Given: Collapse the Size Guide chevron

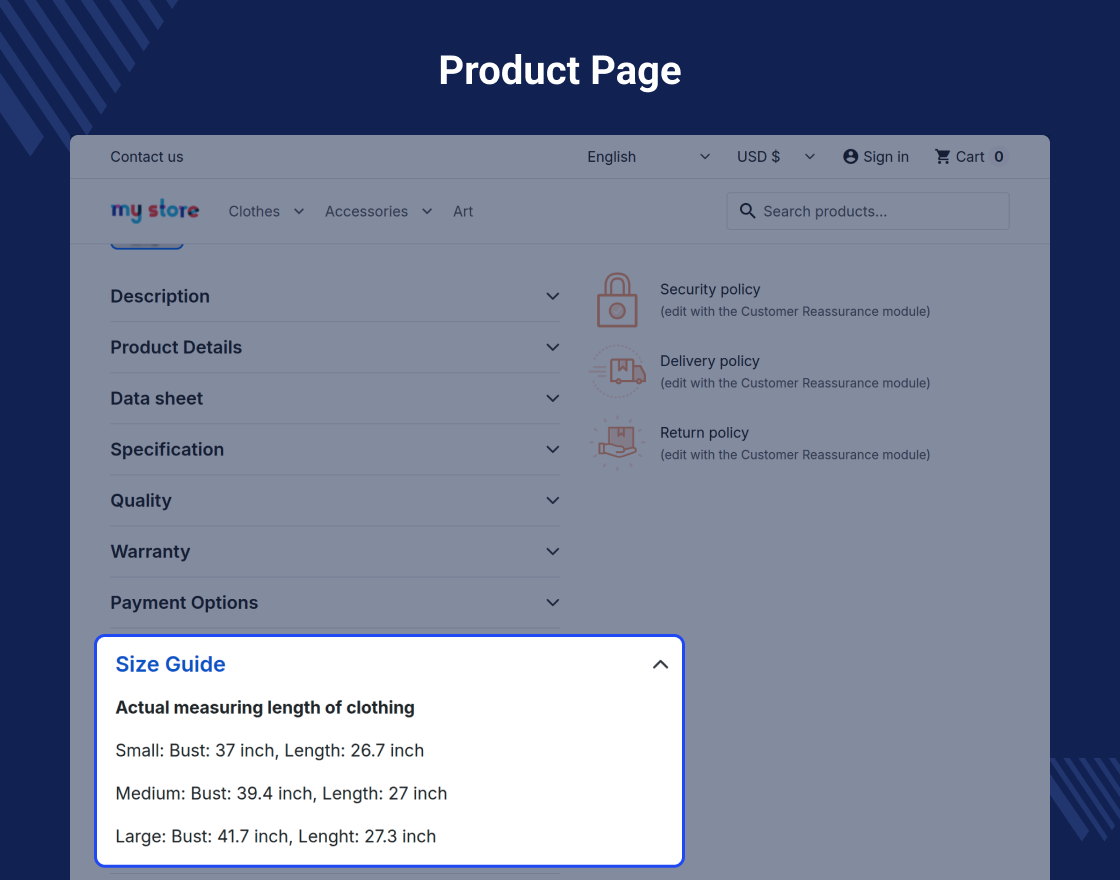Looking at the screenshot, I should (x=660, y=664).
